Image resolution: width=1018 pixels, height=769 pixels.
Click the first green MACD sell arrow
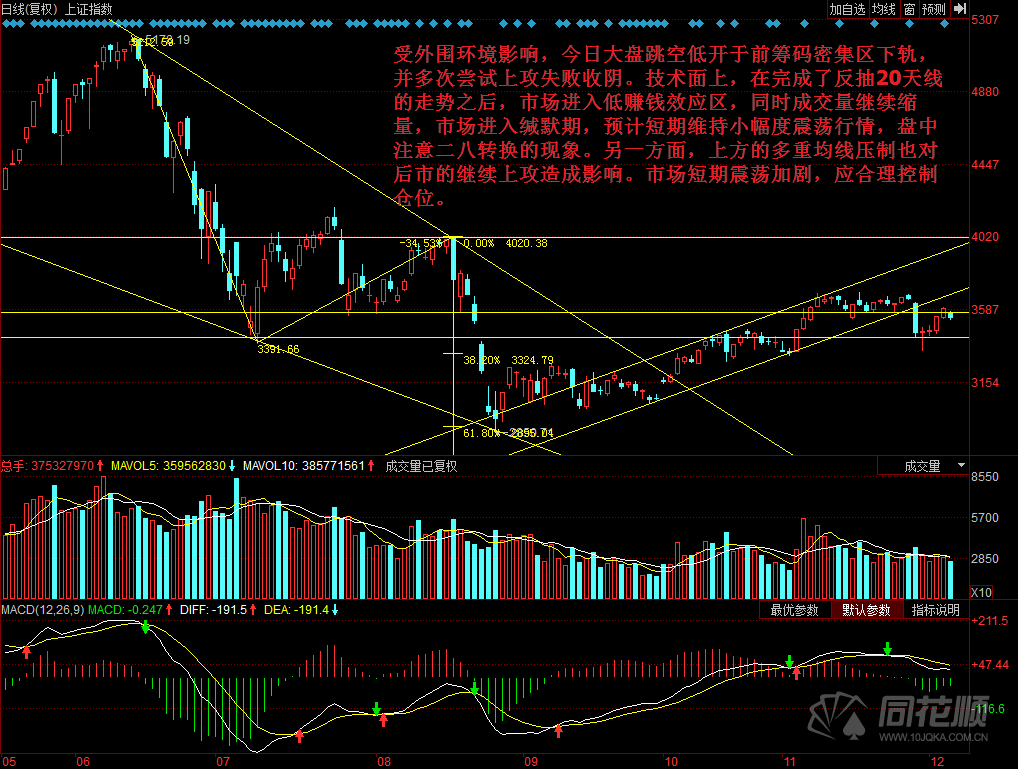click(x=146, y=628)
